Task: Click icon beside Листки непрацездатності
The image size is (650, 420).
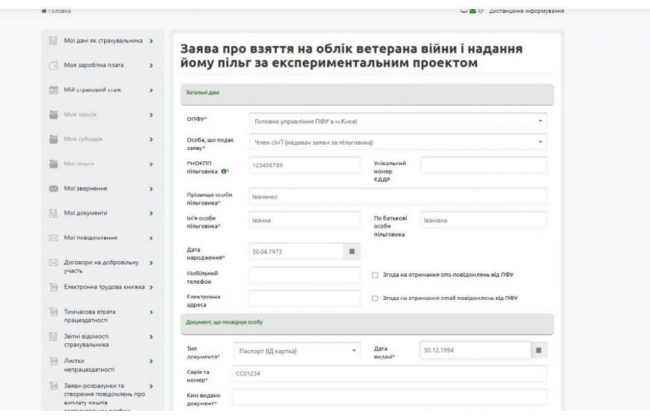Action: (x=53, y=361)
